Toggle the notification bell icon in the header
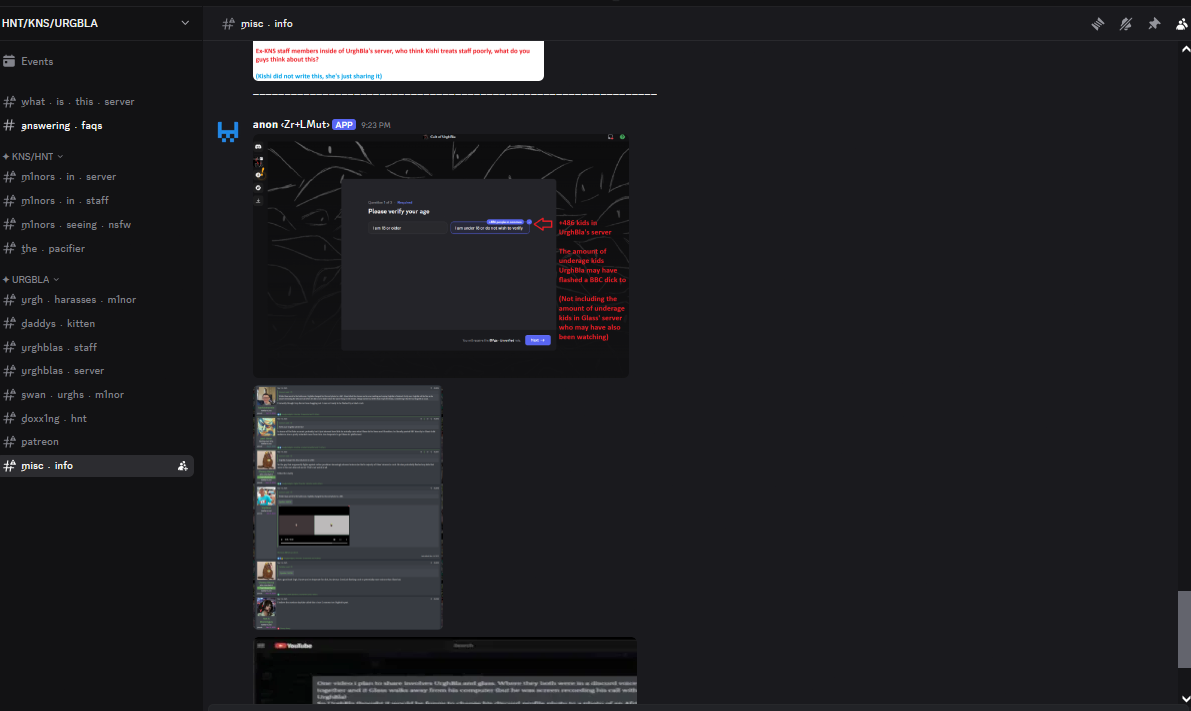This screenshot has height=711, width=1191. point(1126,24)
